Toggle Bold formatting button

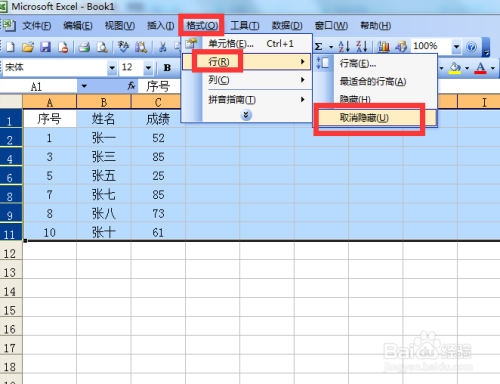point(167,68)
